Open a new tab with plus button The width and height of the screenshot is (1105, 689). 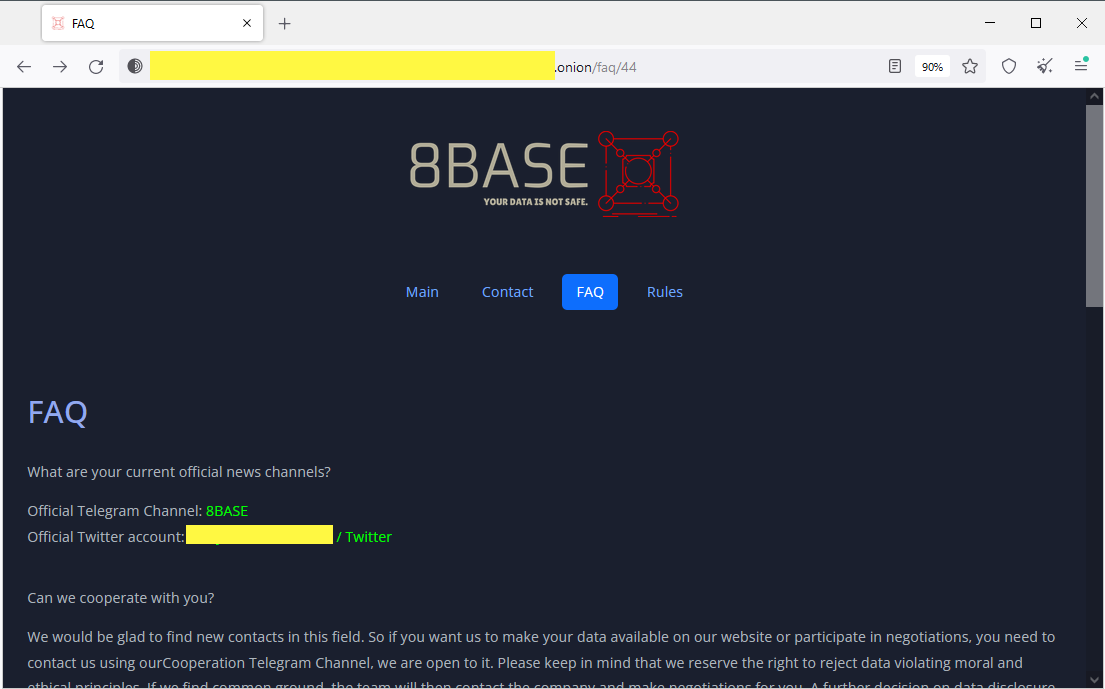pyautogui.click(x=284, y=23)
